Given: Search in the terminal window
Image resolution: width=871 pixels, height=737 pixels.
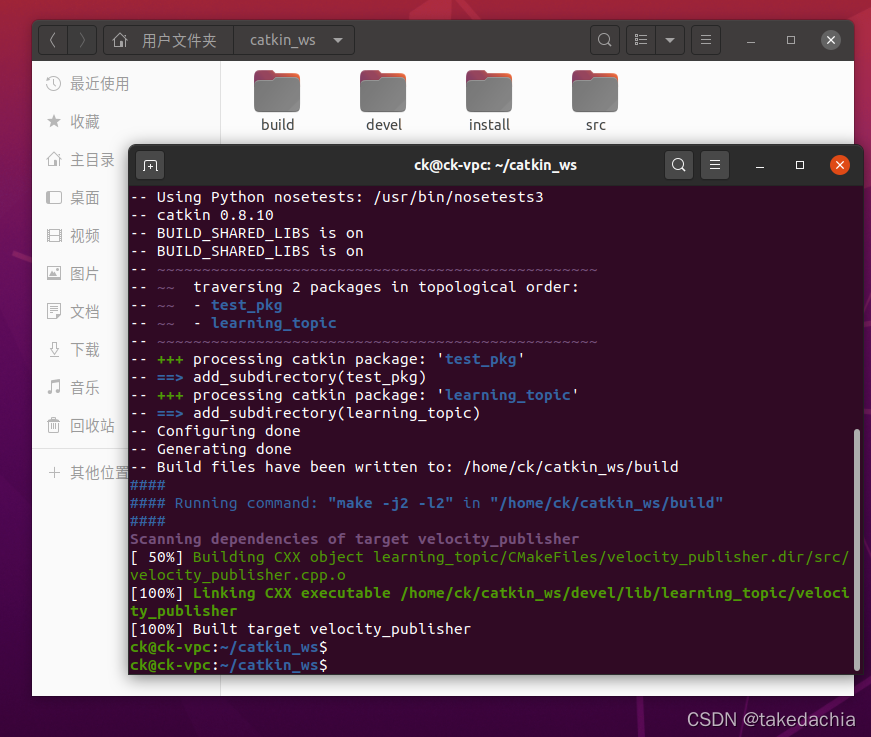Looking at the screenshot, I should [x=678, y=165].
